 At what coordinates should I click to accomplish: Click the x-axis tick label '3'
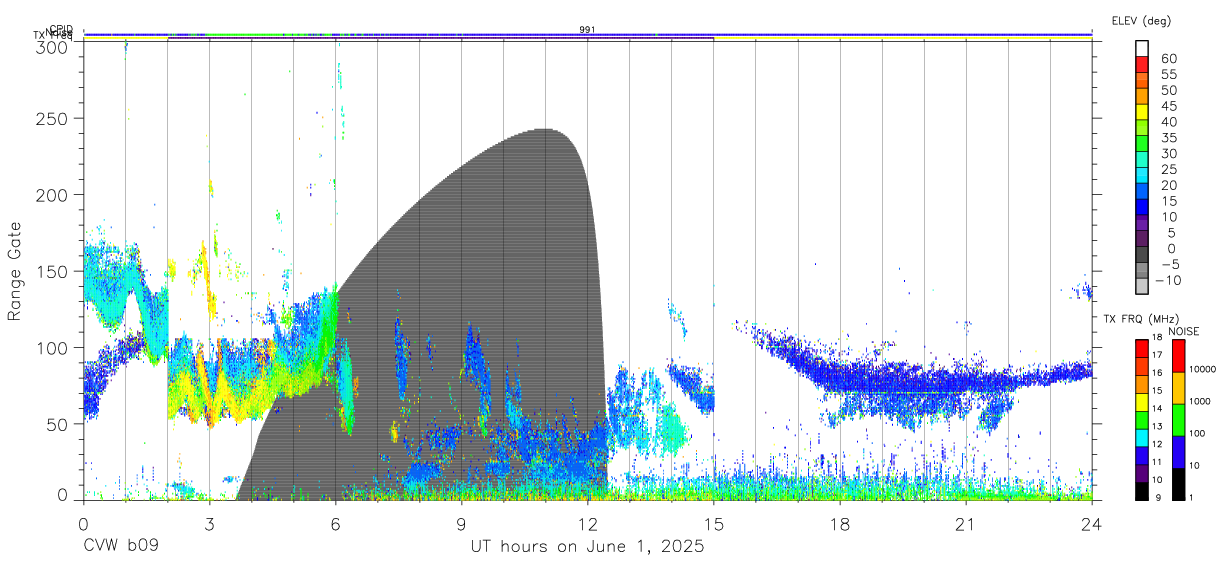pos(209,524)
